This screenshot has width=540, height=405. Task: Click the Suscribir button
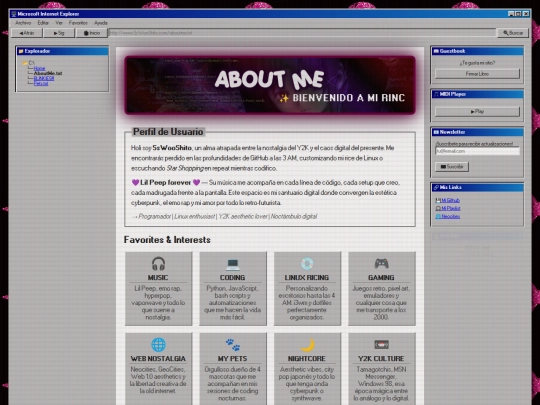tap(452, 167)
